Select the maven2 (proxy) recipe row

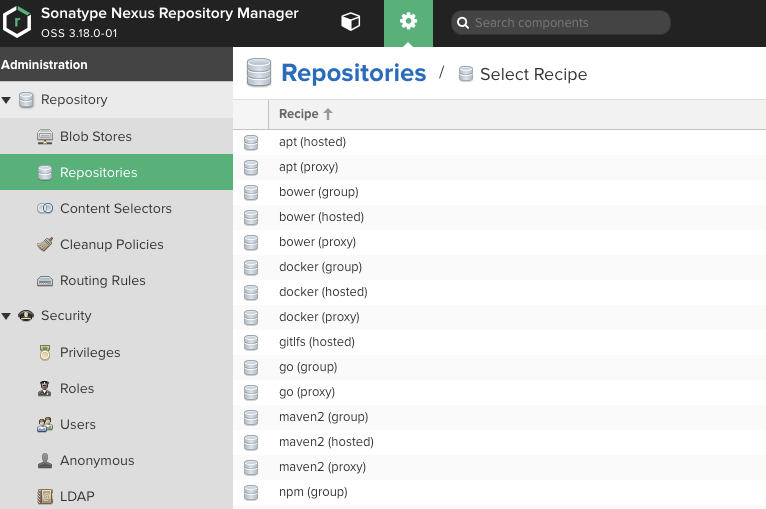(322, 467)
